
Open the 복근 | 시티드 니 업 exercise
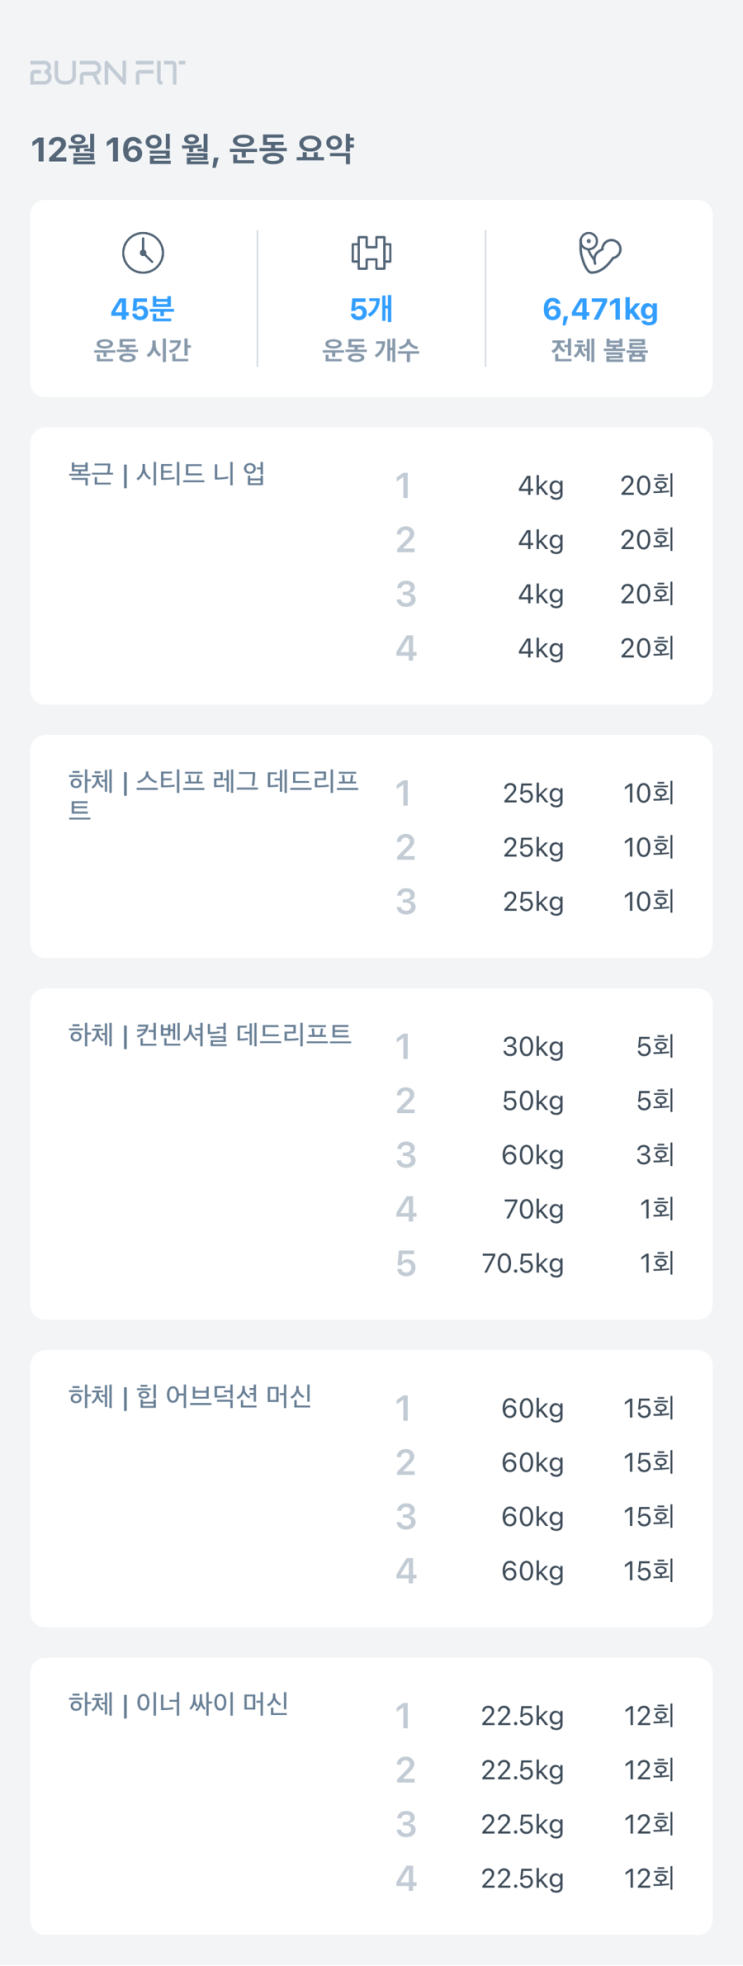(167, 473)
